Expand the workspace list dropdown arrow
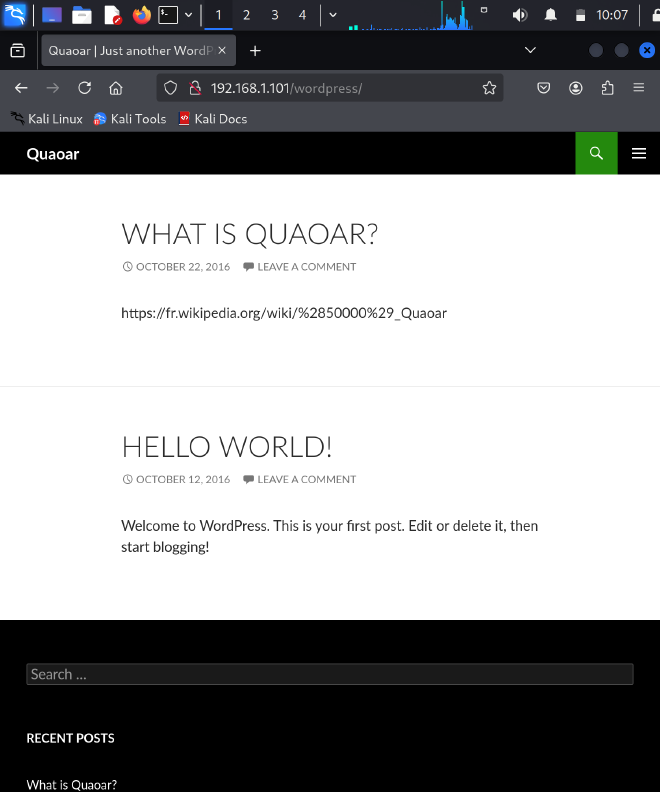This screenshot has width=660, height=792. click(x=333, y=15)
